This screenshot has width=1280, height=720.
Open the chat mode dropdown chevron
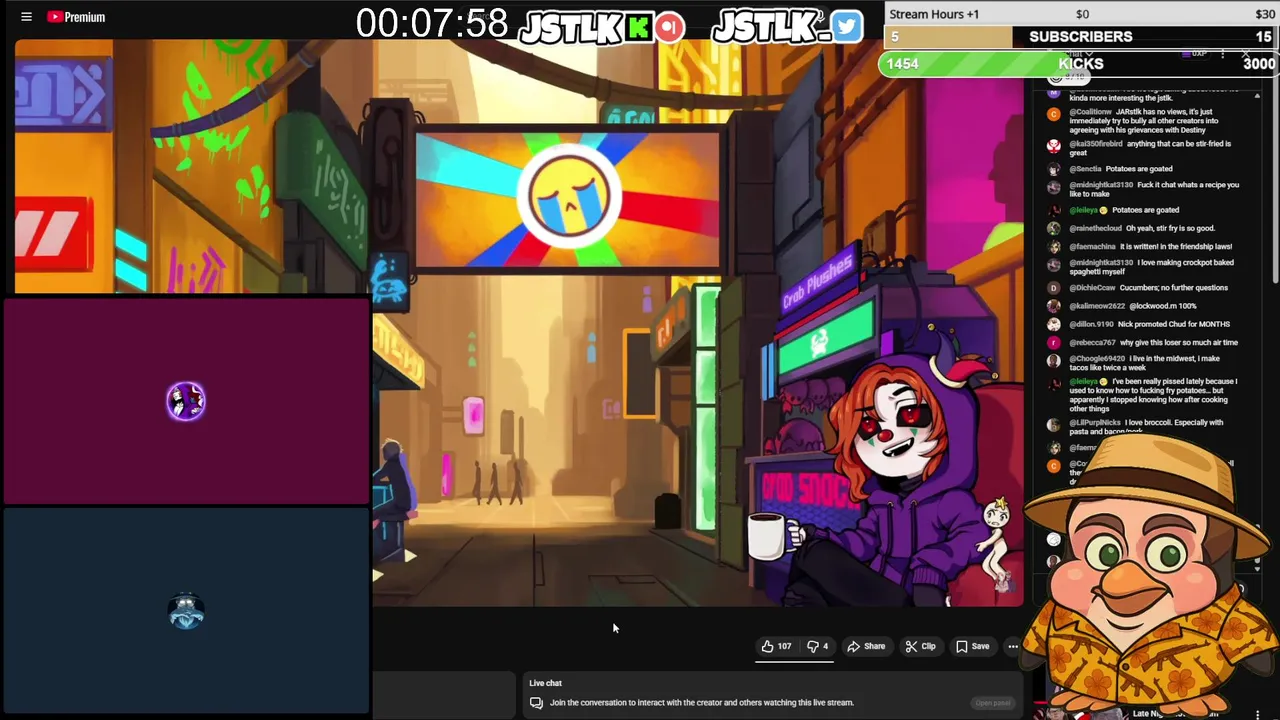point(1088,53)
